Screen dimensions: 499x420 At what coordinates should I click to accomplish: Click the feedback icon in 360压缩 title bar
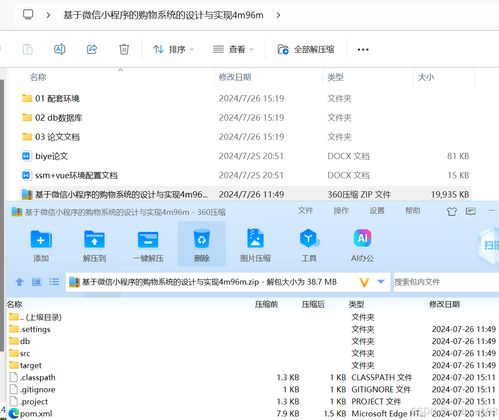point(471,211)
